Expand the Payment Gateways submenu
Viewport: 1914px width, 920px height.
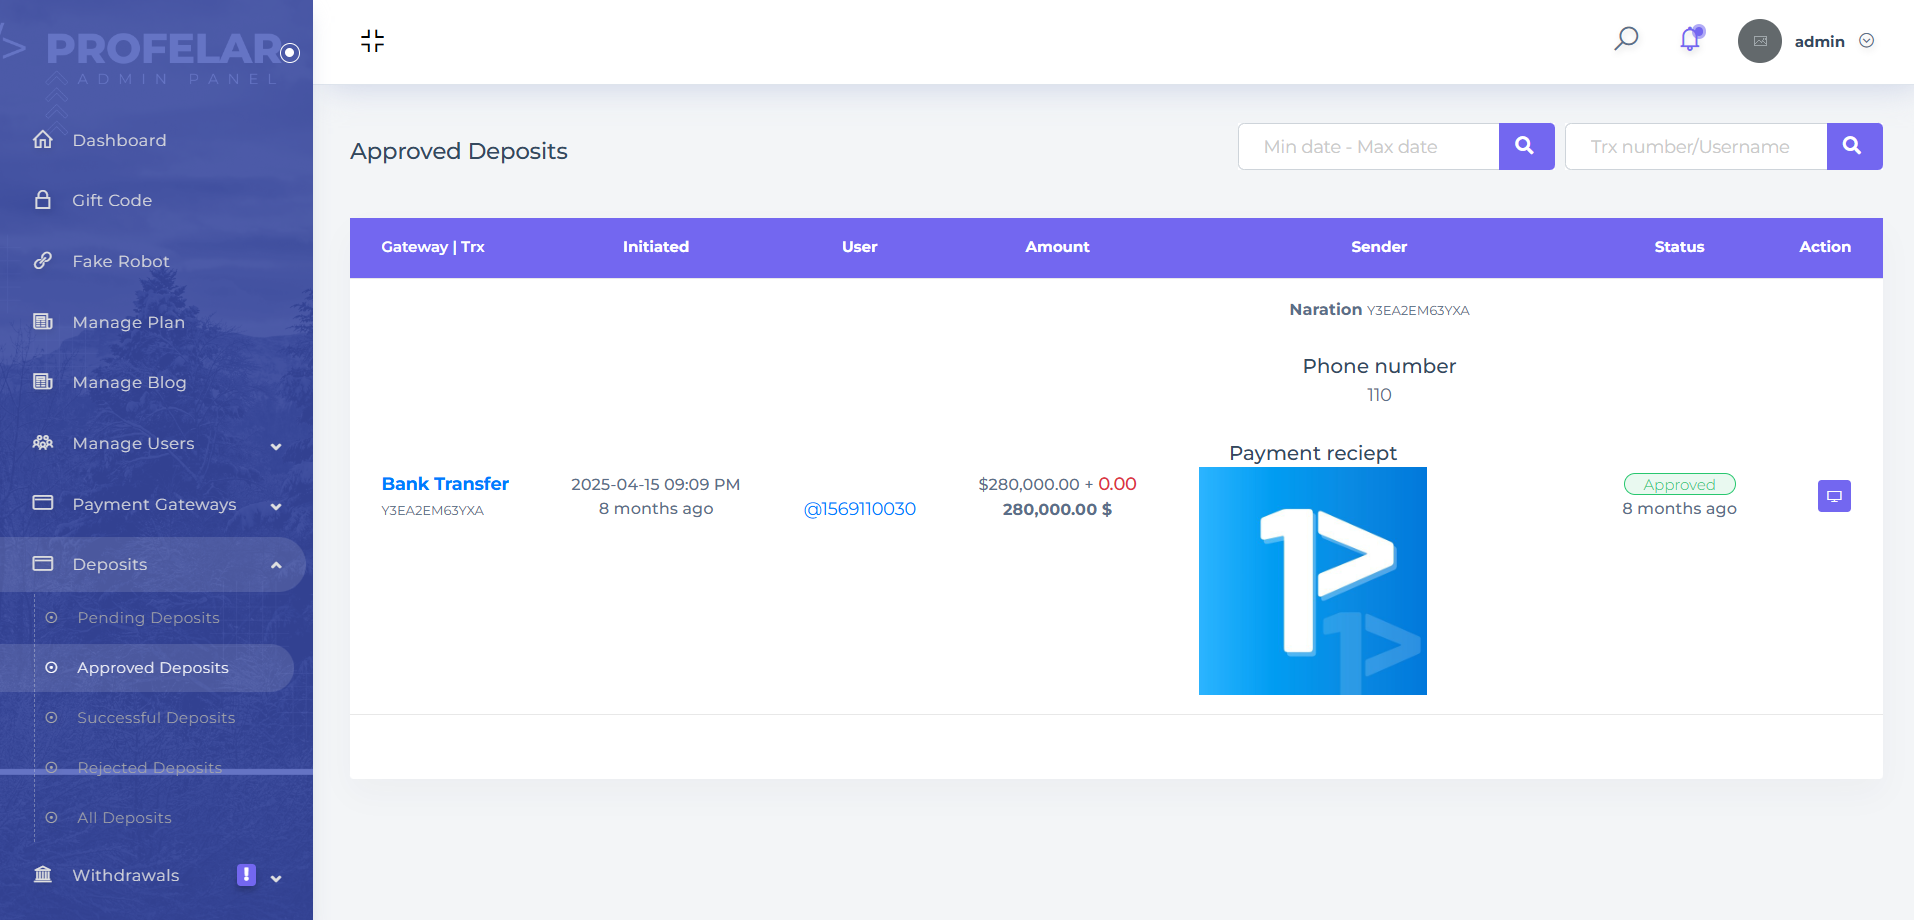point(276,506)
